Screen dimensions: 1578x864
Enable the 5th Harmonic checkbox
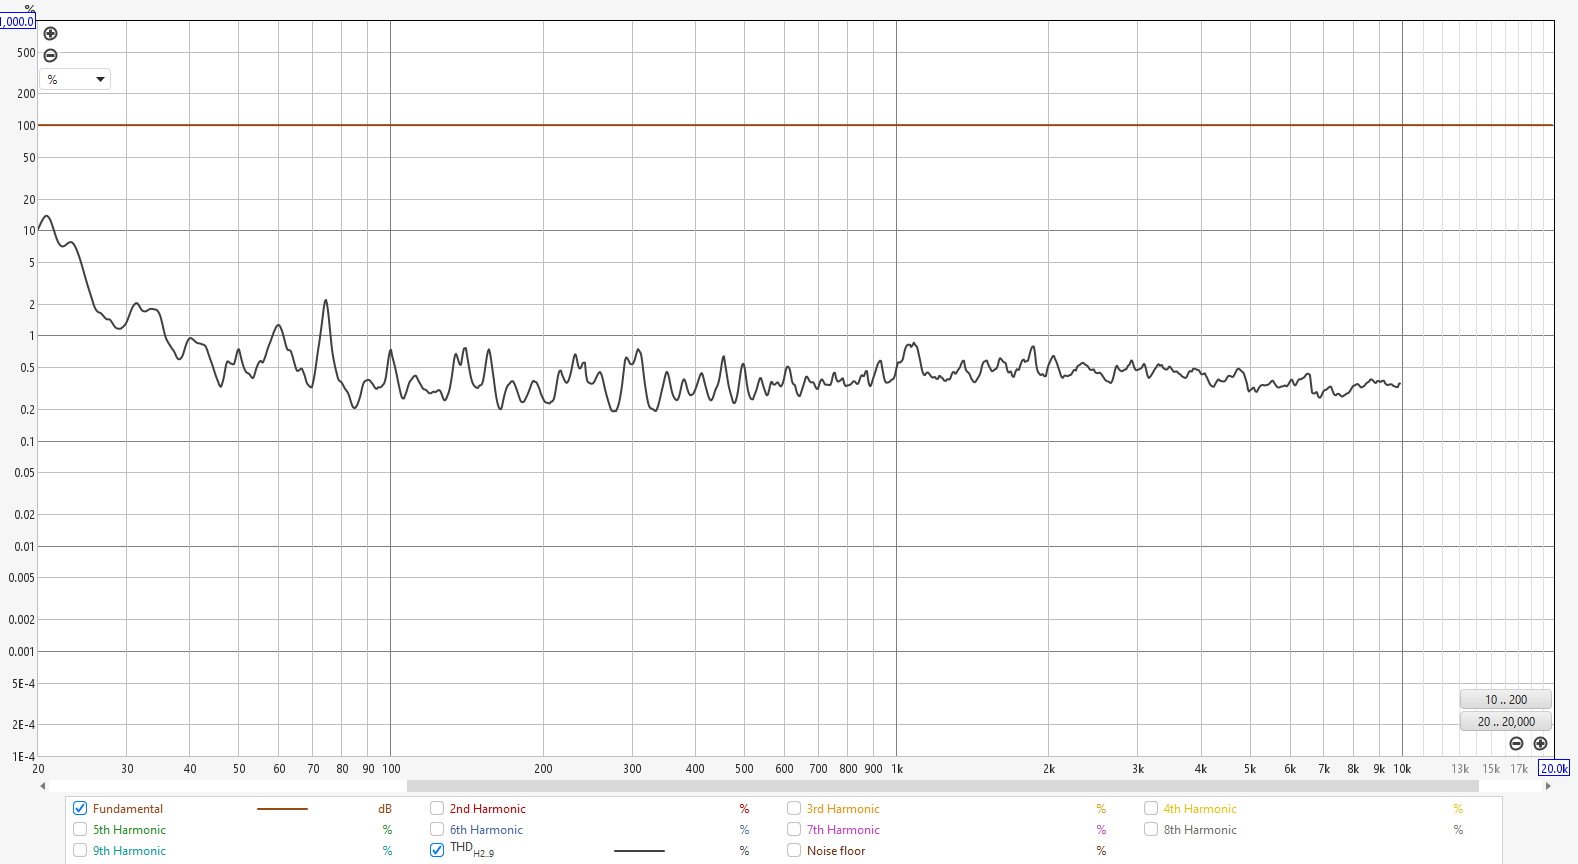tap(80, 829)
